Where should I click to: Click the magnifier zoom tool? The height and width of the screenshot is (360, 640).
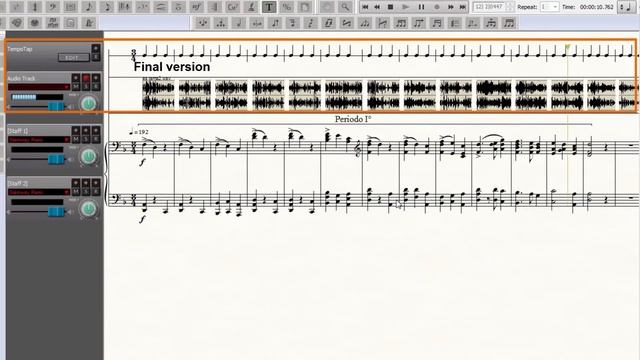click(345, 7)
